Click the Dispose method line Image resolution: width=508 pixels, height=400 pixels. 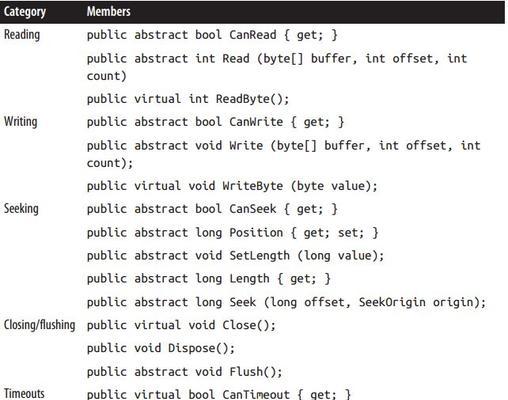click(x=161, y=348)
